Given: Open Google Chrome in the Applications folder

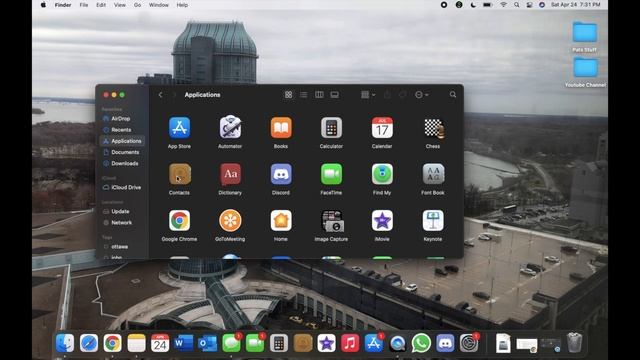Looking at the screenshot, I should (x=179, y=221).
